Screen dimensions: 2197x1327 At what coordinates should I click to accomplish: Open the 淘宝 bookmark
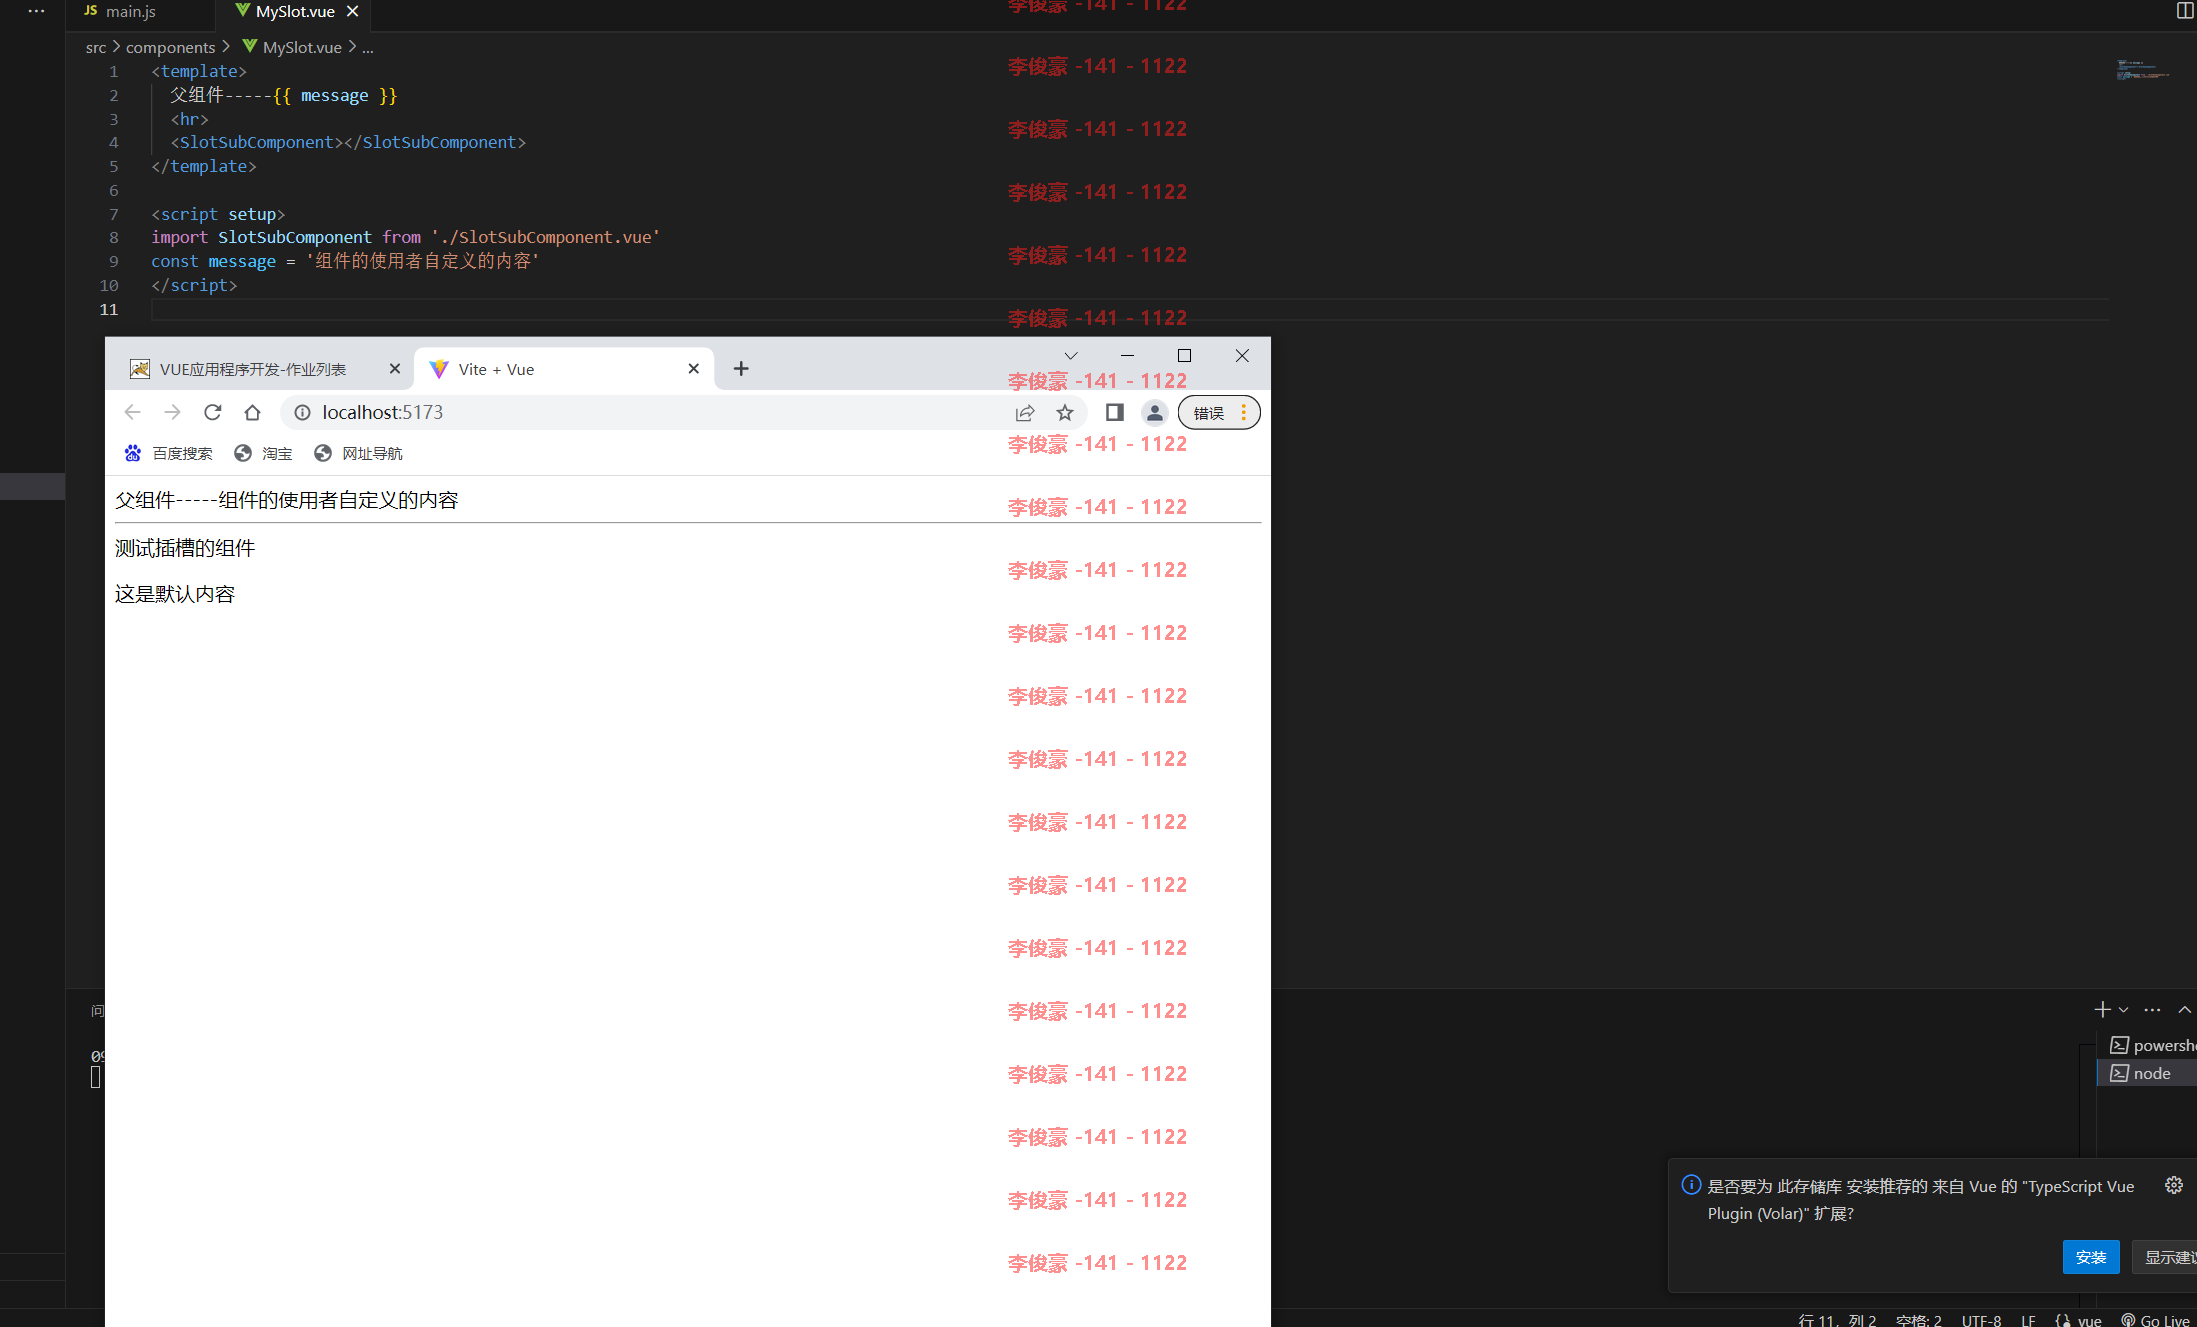(x=263, y=453)
